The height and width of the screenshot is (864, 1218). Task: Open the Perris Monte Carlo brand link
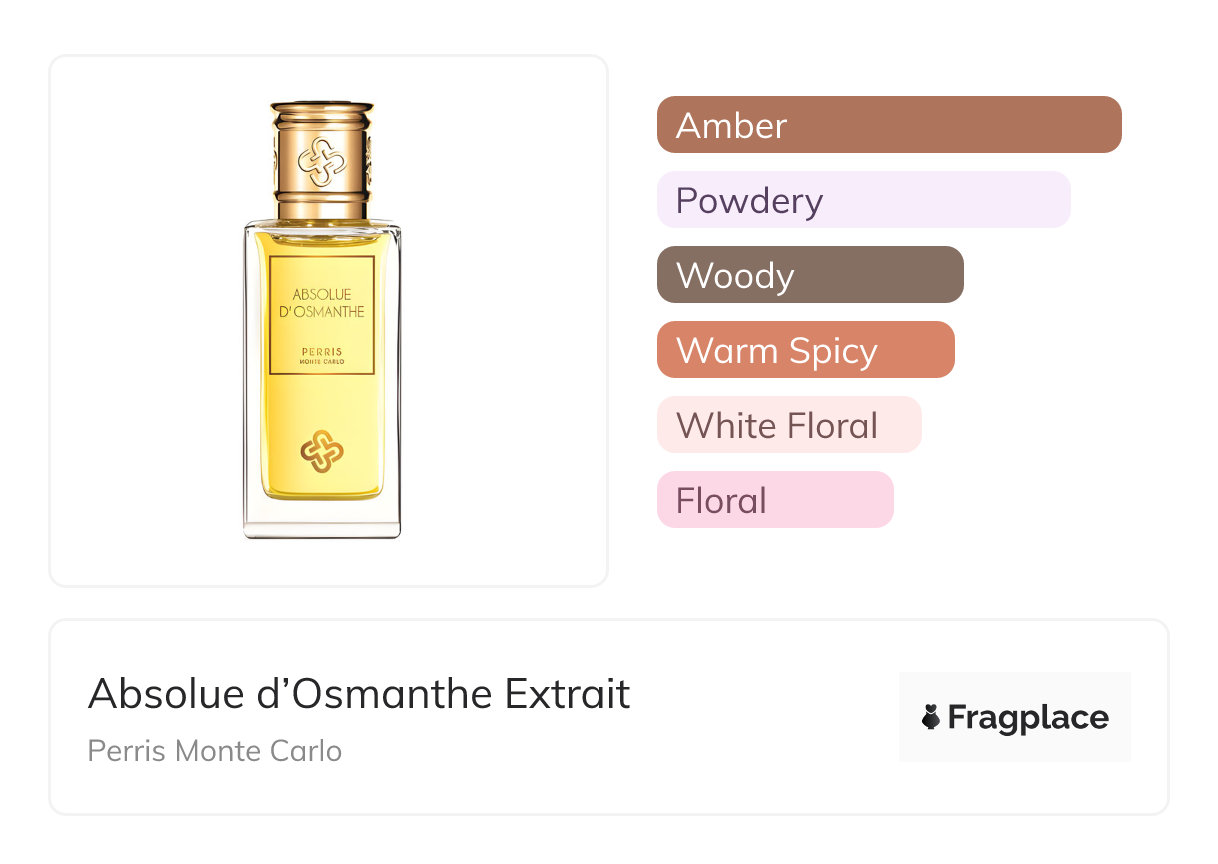tap(215, 751)
